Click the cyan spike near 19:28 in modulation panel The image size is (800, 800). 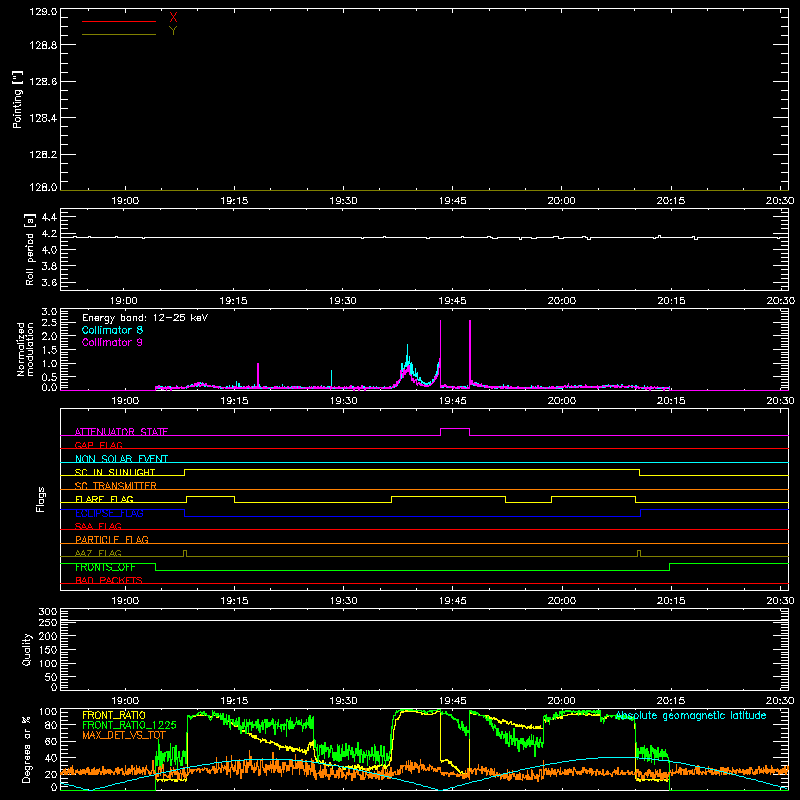pos(332,379)
